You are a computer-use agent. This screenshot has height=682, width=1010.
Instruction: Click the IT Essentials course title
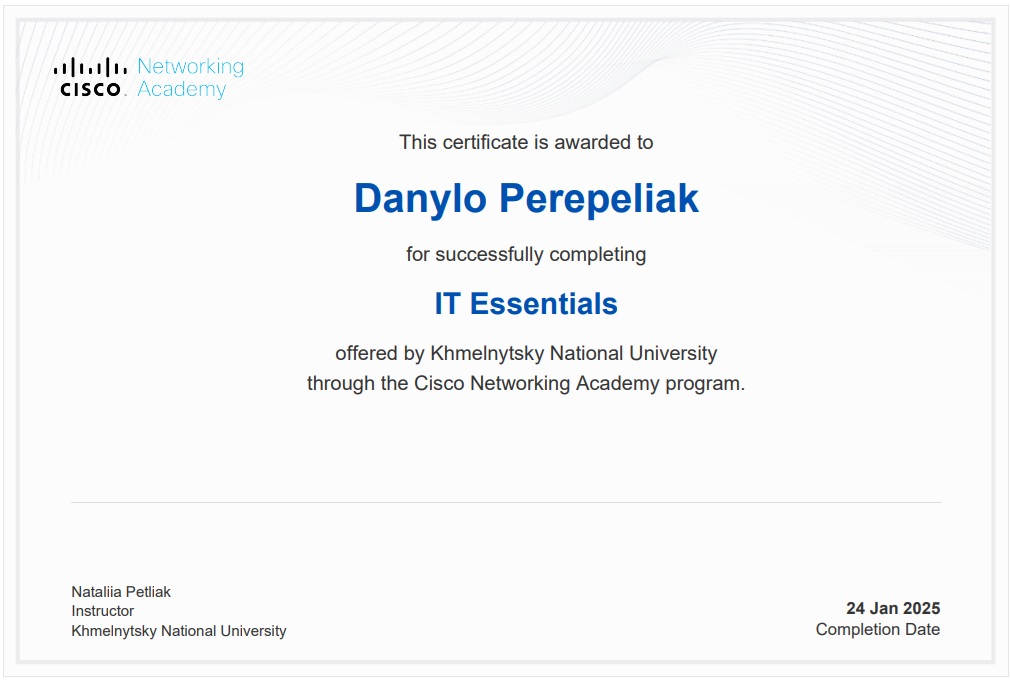(x=526, y=303)
